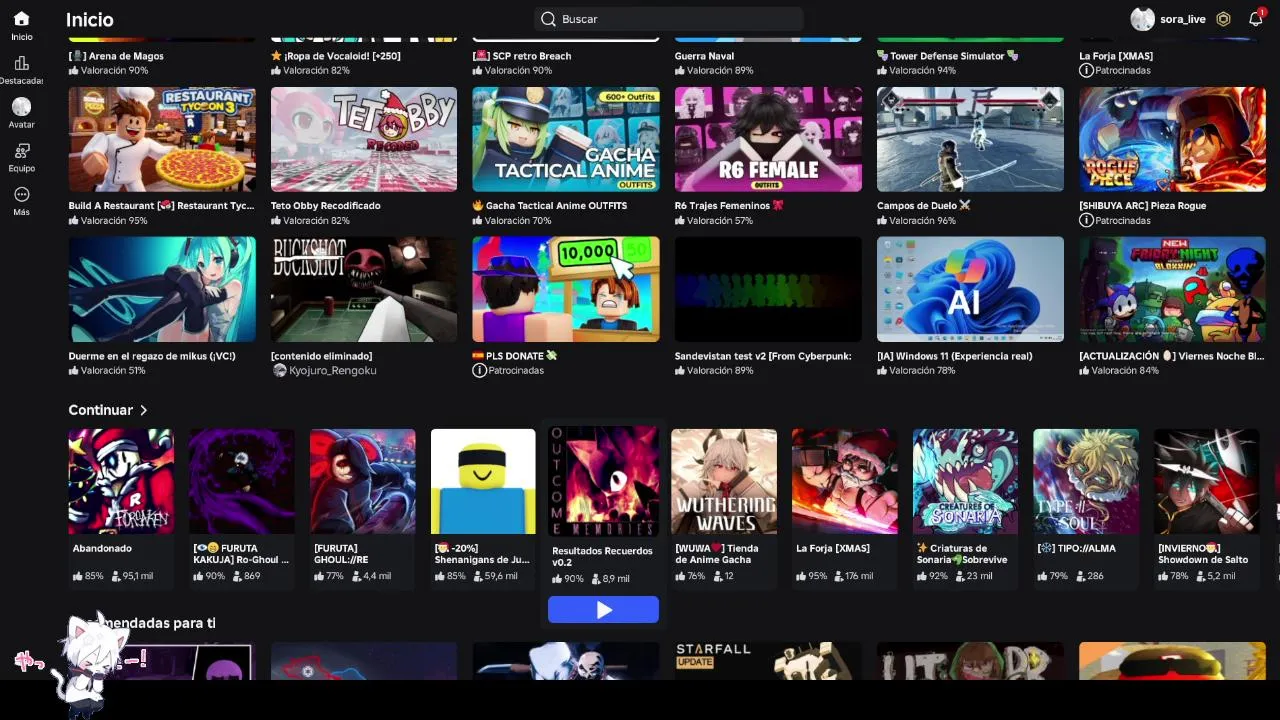Screen dimensions: 1280x720
Task: Open Creatures of Sonaria thumbnail
Action: (965, 482)
